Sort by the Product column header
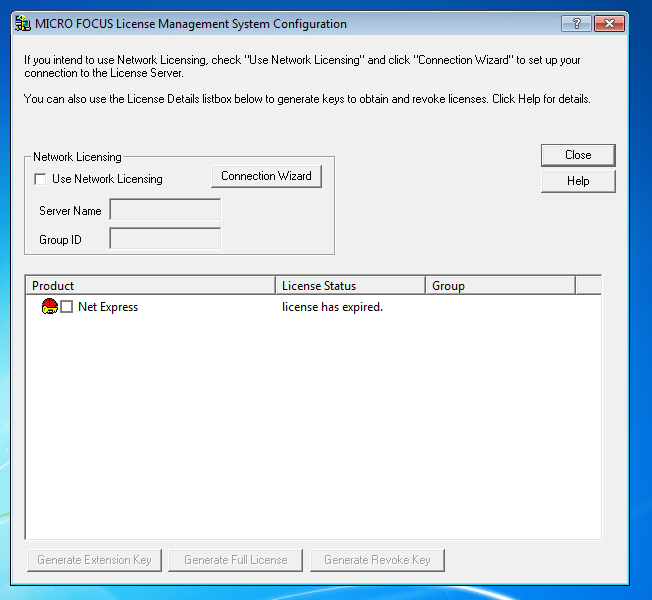The height and width of the screenshot is (600, 652). (x=150, y=286)
